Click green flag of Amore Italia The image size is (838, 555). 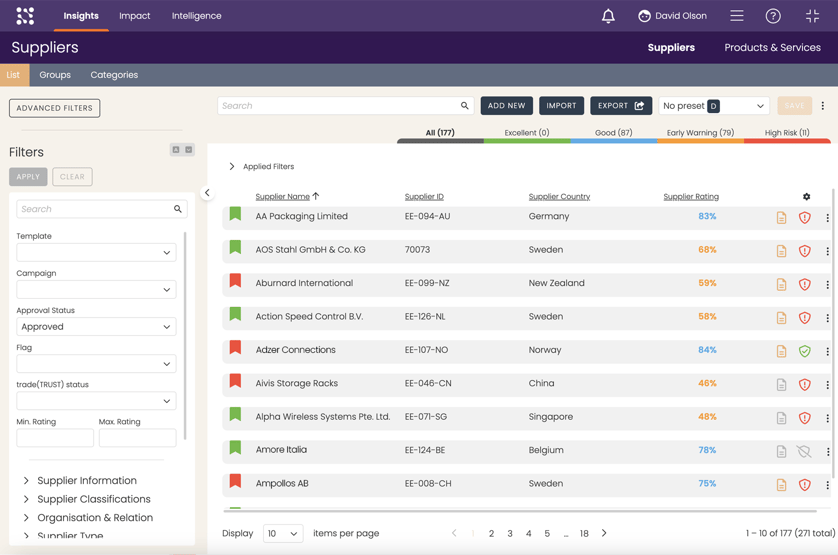[x=235, y=448]
